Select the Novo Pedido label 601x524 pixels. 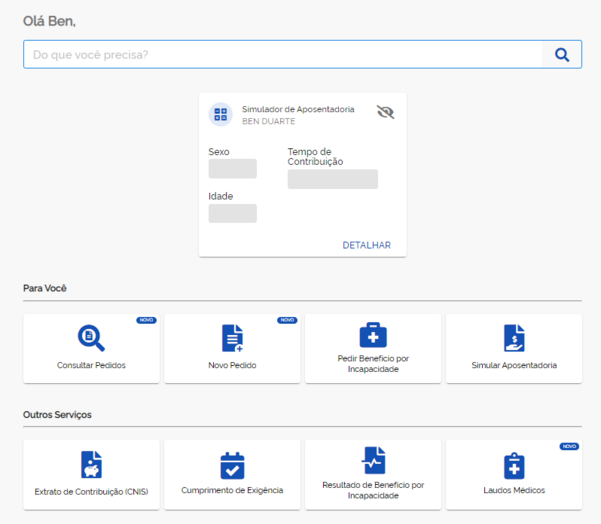[232, 365]
